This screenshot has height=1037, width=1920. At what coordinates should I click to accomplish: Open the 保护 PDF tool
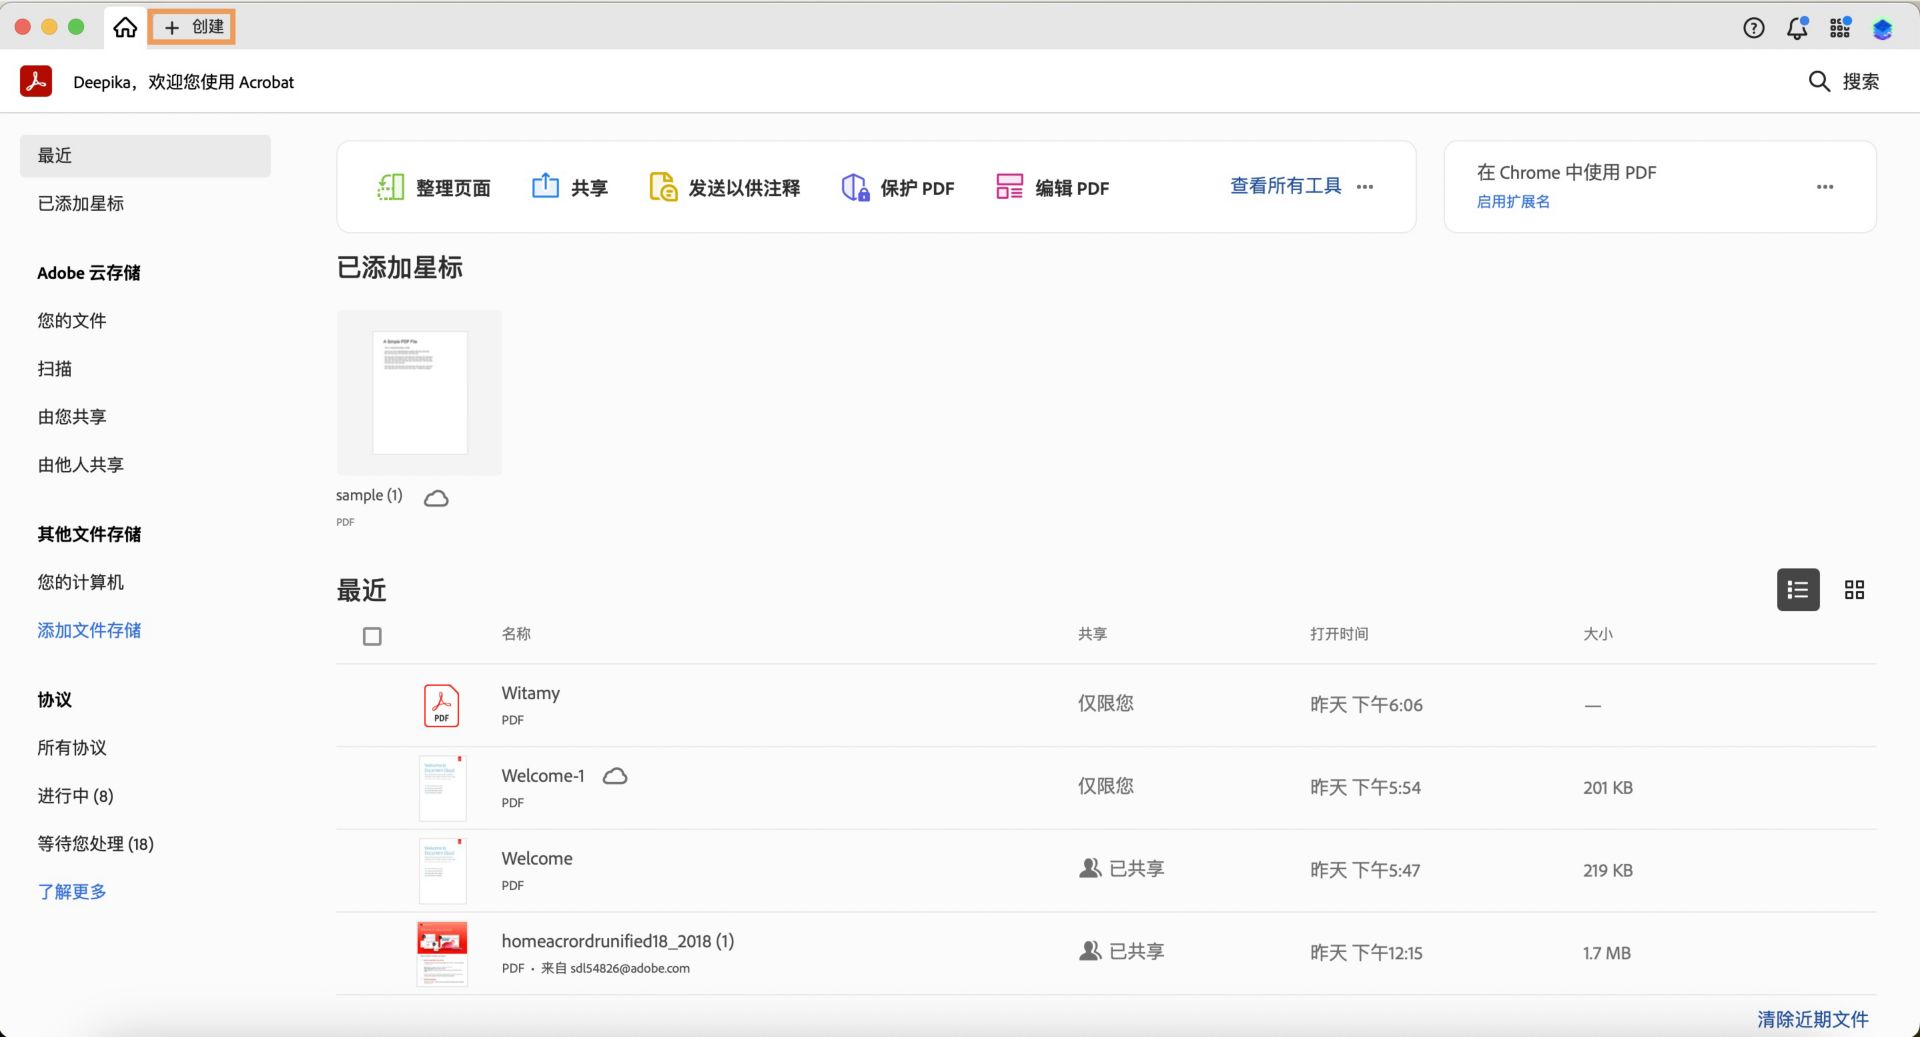(x=897, y=187)
